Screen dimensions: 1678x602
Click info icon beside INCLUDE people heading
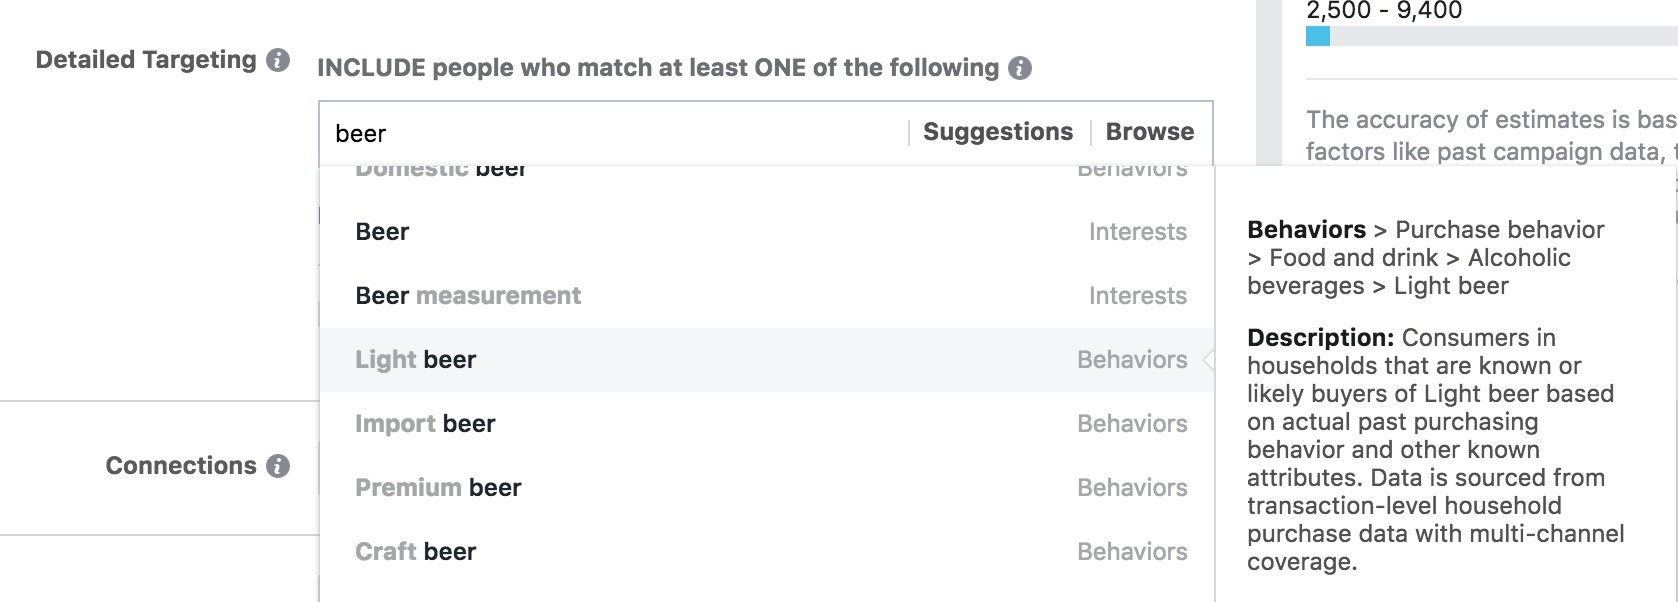click(1020, 68)
